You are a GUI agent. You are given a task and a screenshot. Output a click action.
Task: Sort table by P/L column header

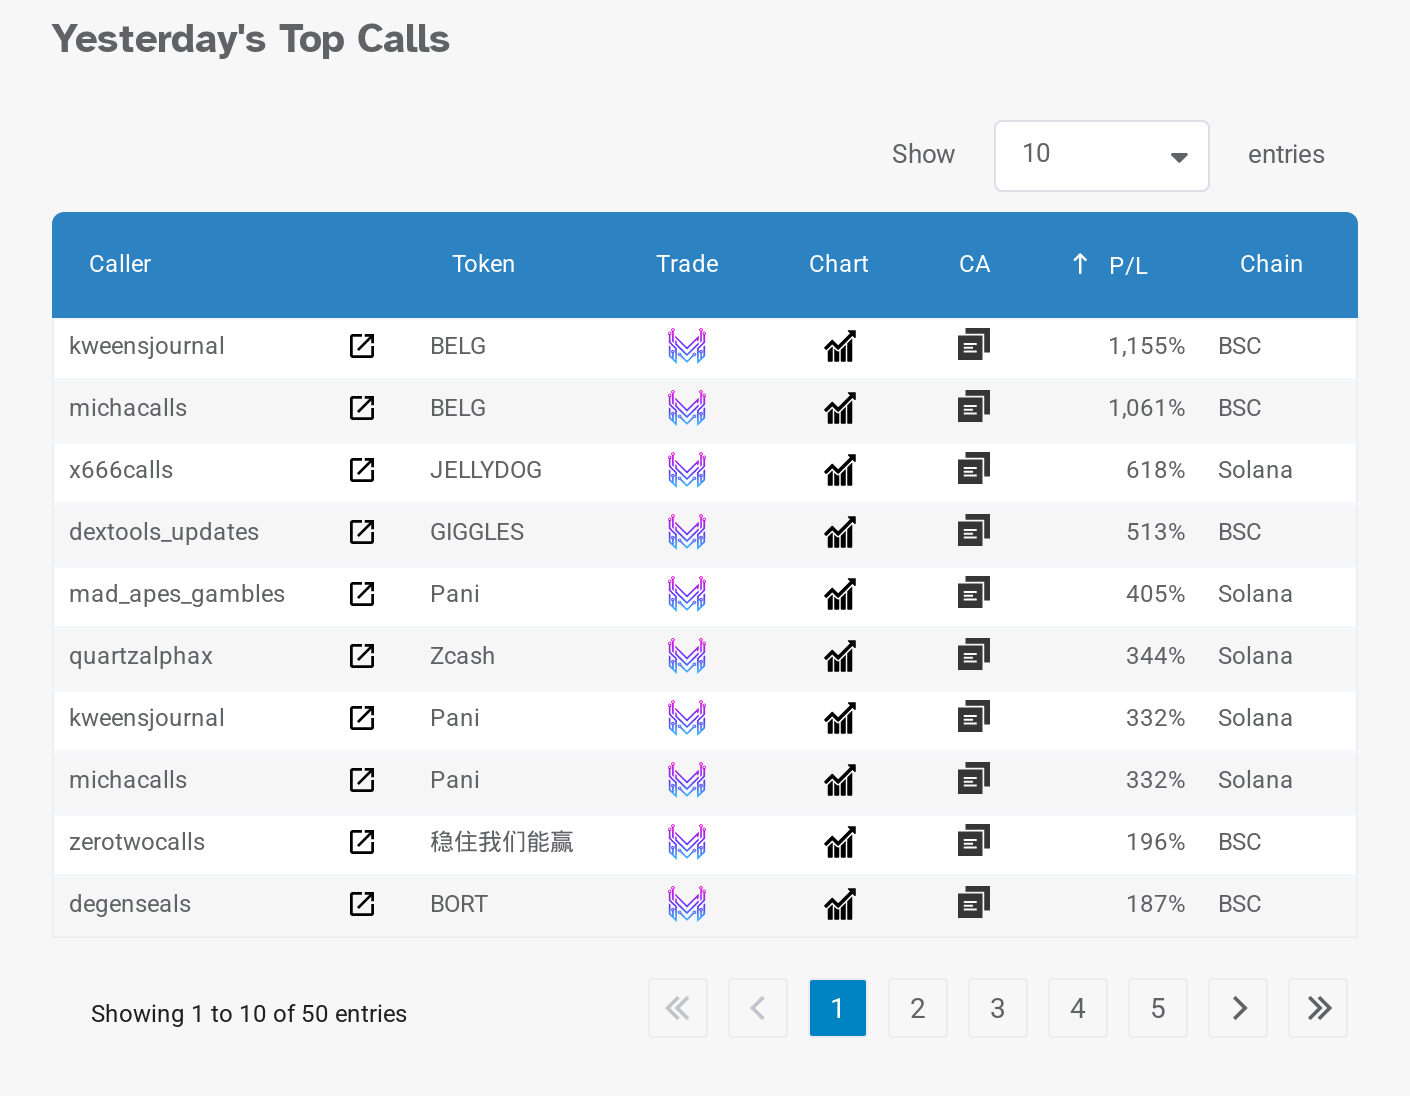[1127, 265]
